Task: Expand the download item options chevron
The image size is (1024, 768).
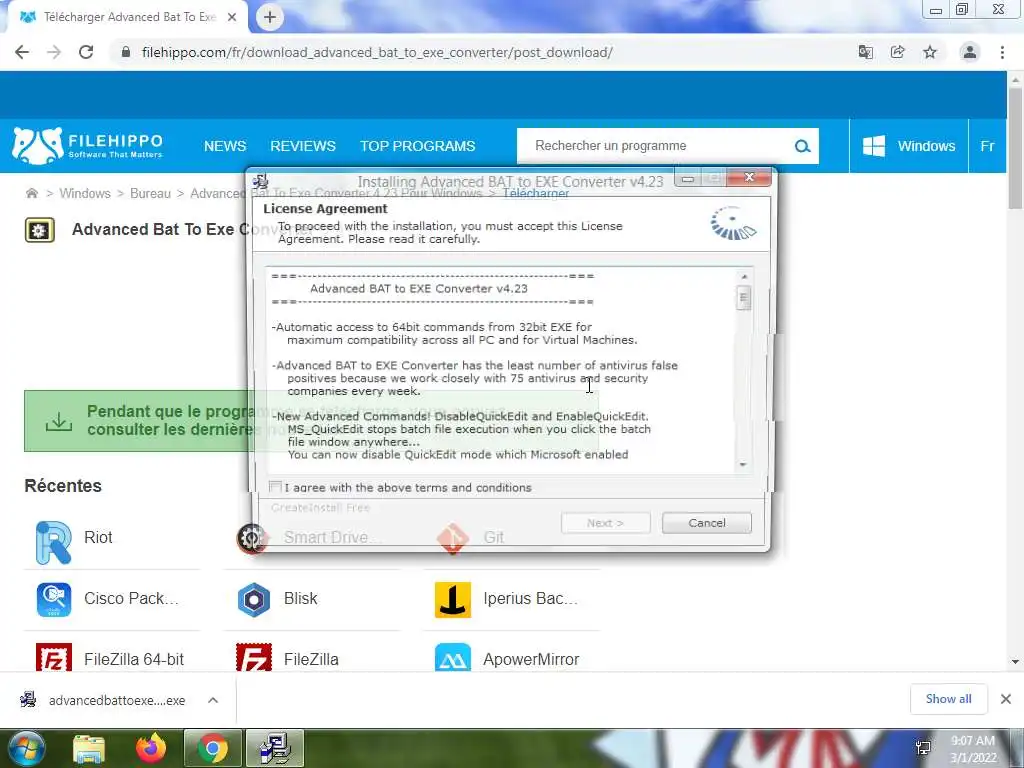Action: click(x=213, y=700)
